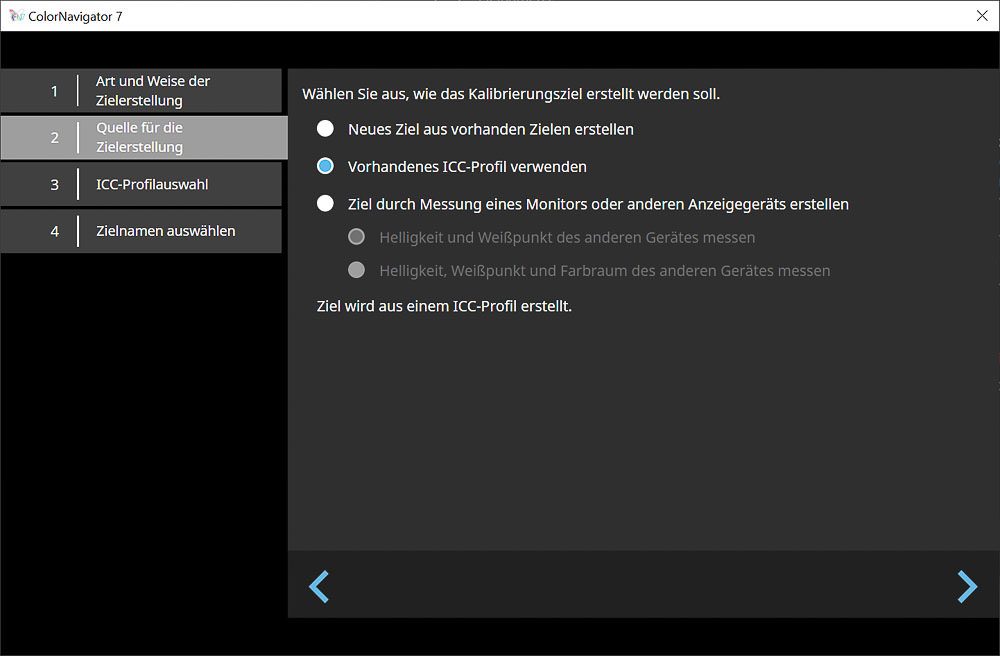1000x656 pixels.
Task: Click the 'Ziel wird aus einem ICC-Profil erstellt' description
Action: pyautogui.click(x=443, y=306)
